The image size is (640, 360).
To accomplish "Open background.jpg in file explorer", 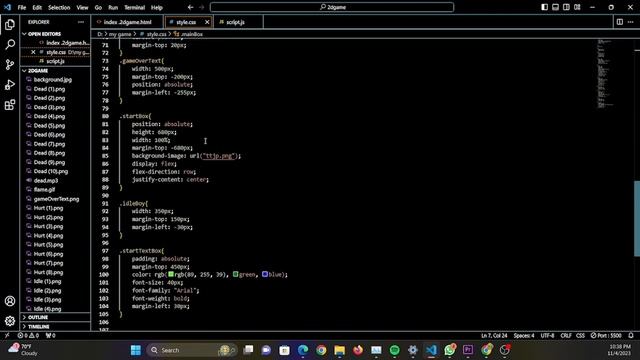I will click(x=53, y=80).
